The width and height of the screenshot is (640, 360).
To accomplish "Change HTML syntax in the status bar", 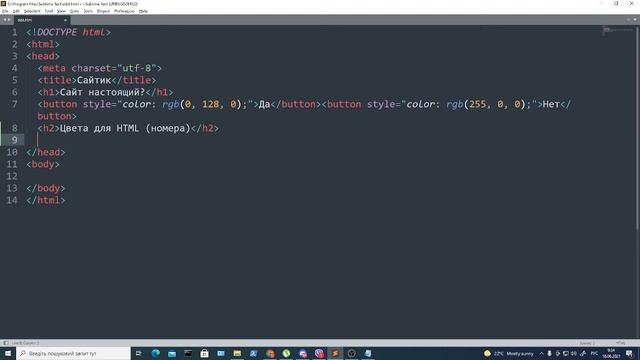I will tap(620, 343).
